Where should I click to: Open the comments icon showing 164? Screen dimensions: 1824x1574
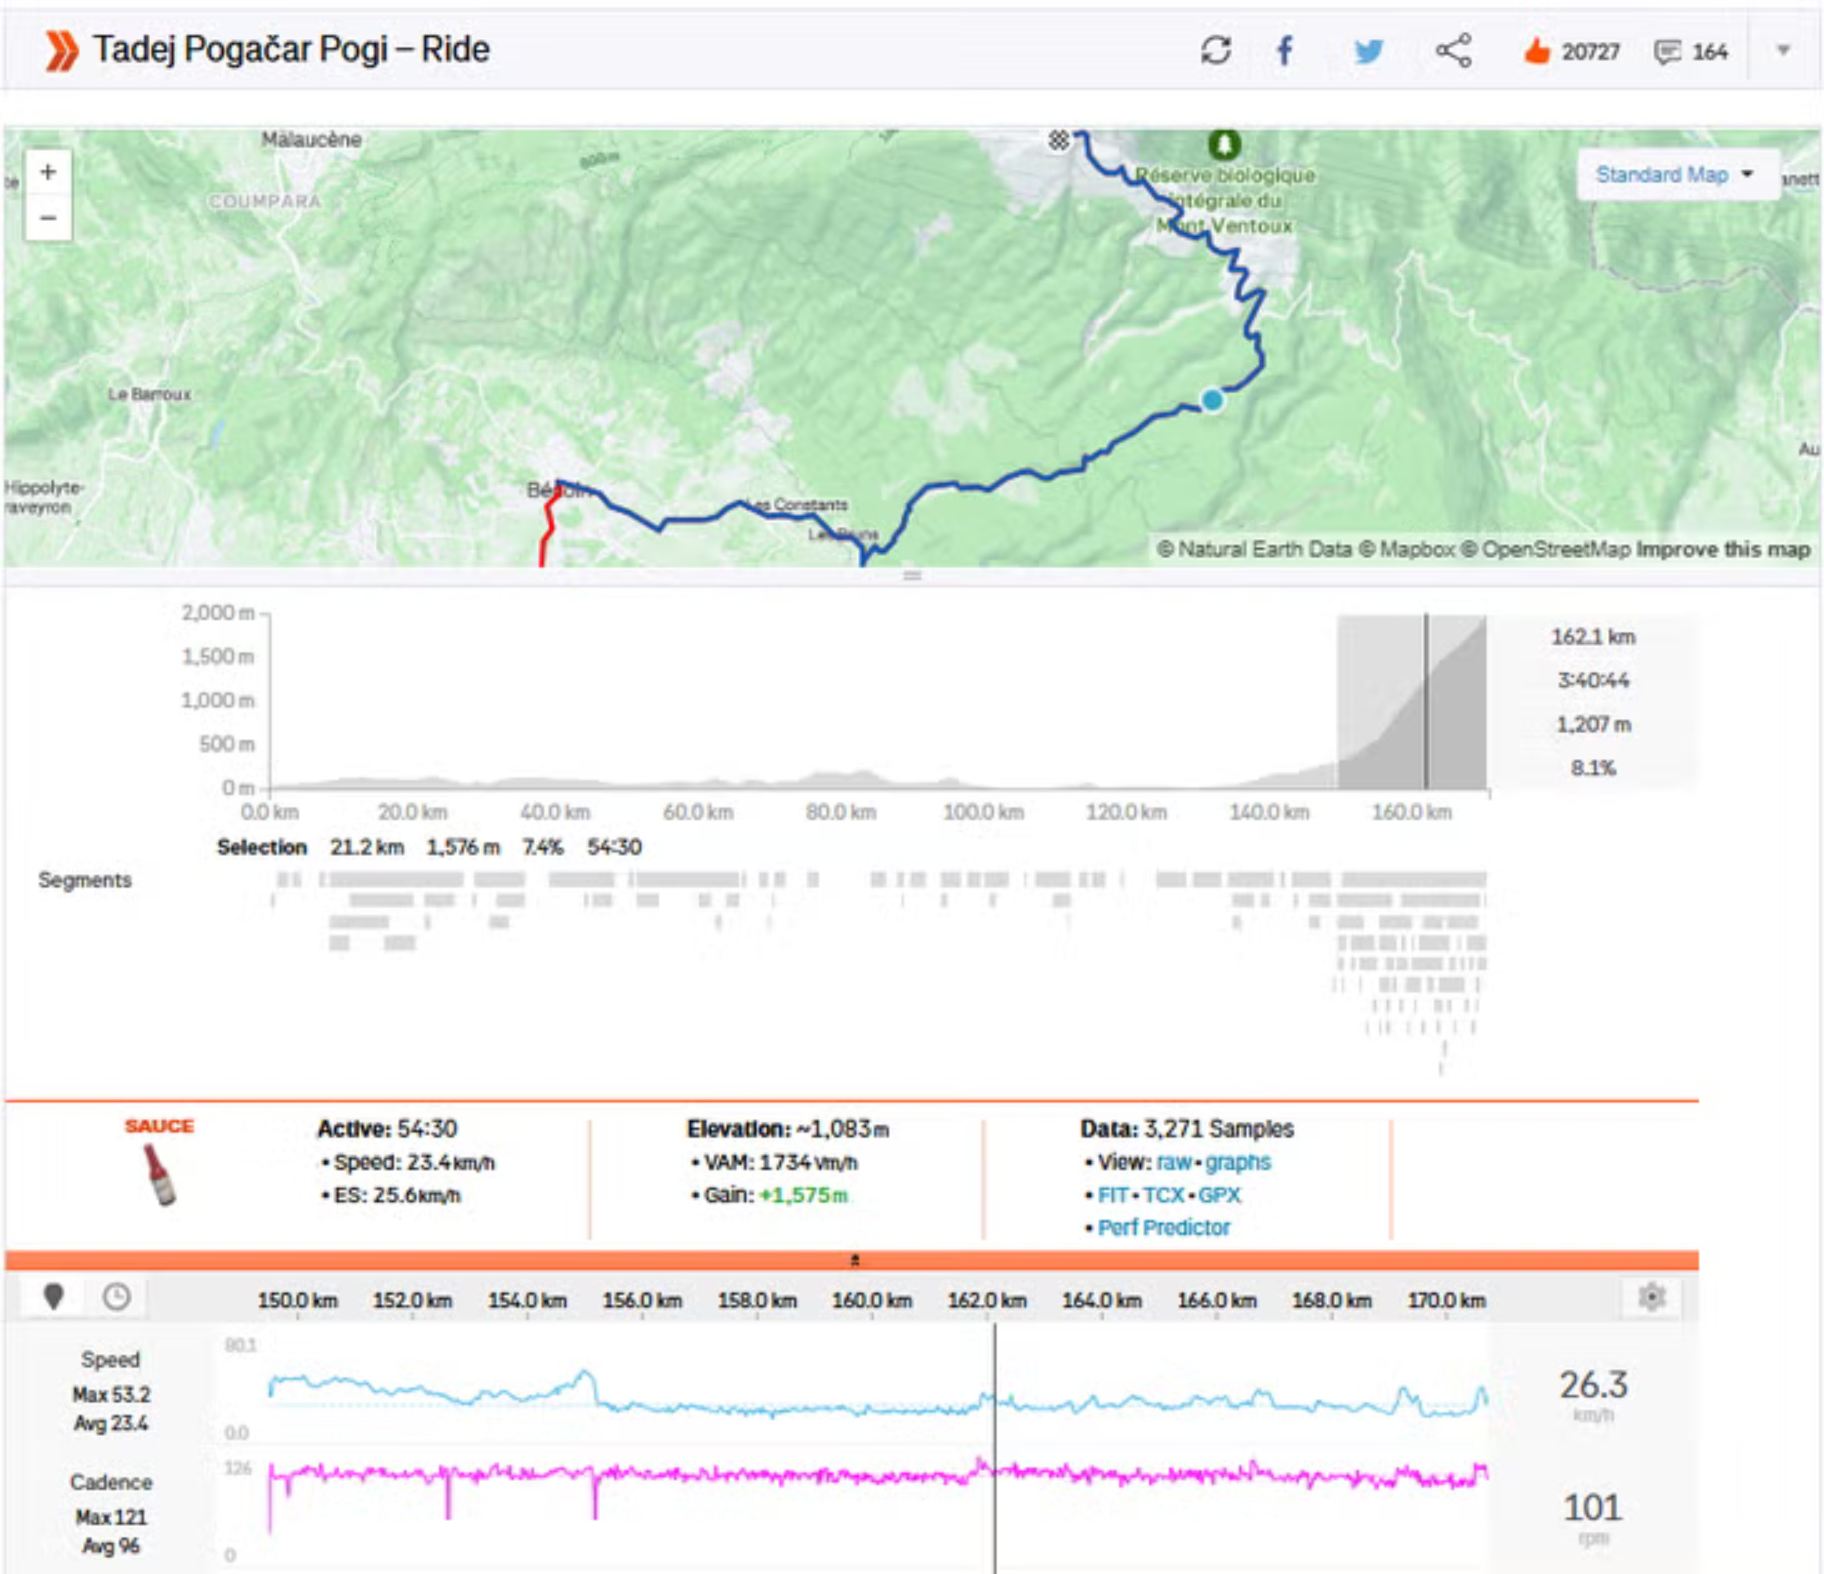click(1666, 52)
